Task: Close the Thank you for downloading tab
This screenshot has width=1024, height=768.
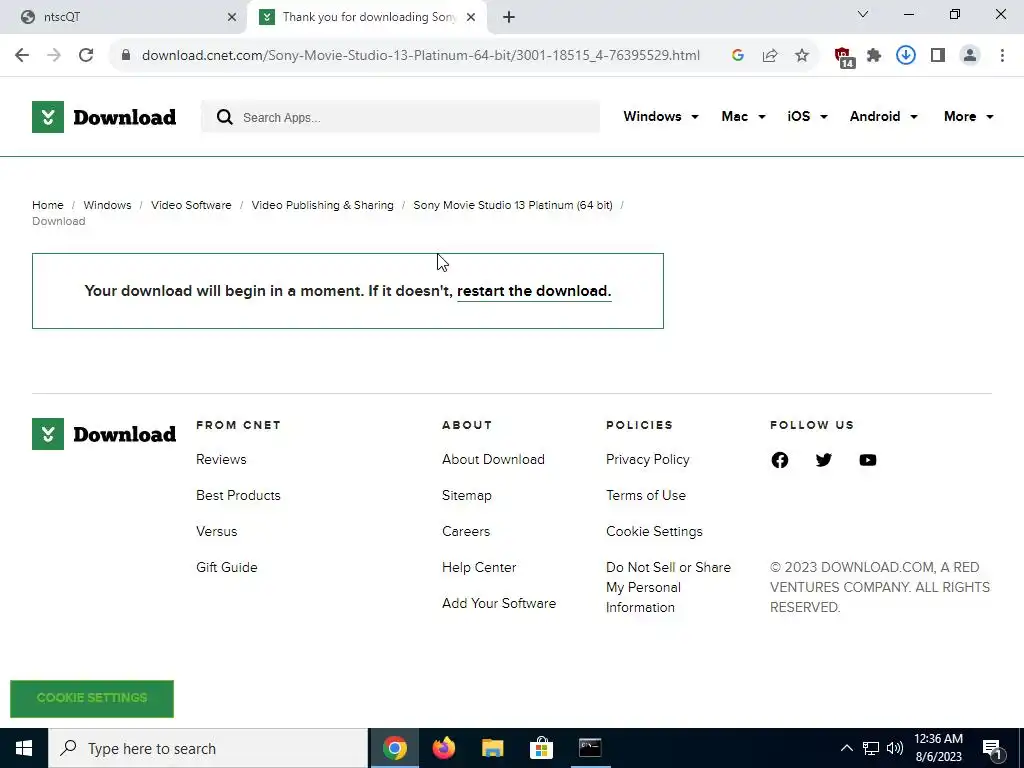Action: [x=471, y=17]
